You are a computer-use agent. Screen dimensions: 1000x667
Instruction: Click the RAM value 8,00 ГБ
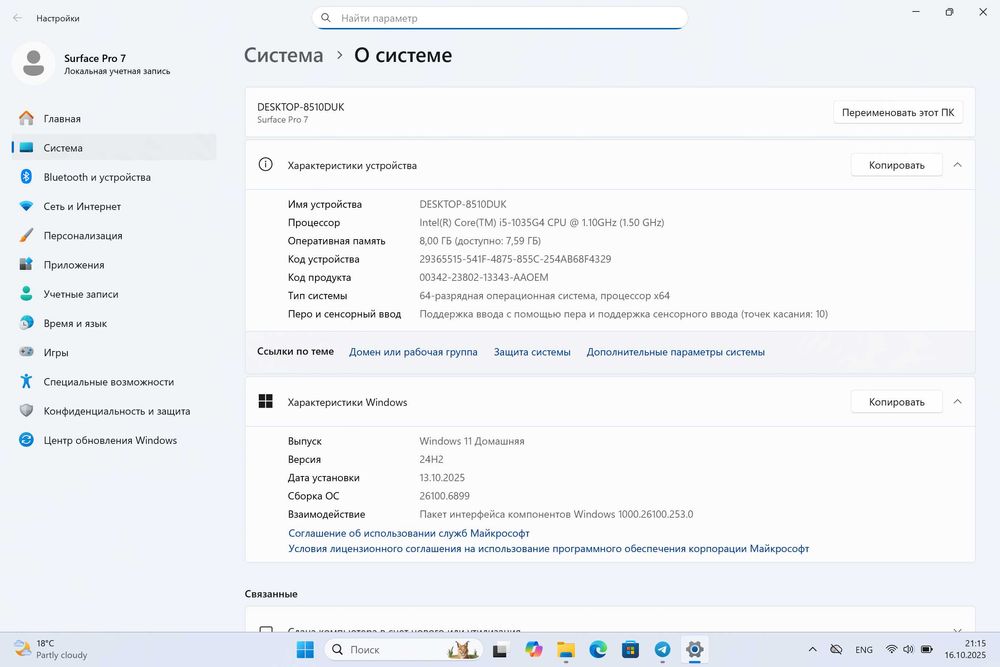[x=480, y=241]
